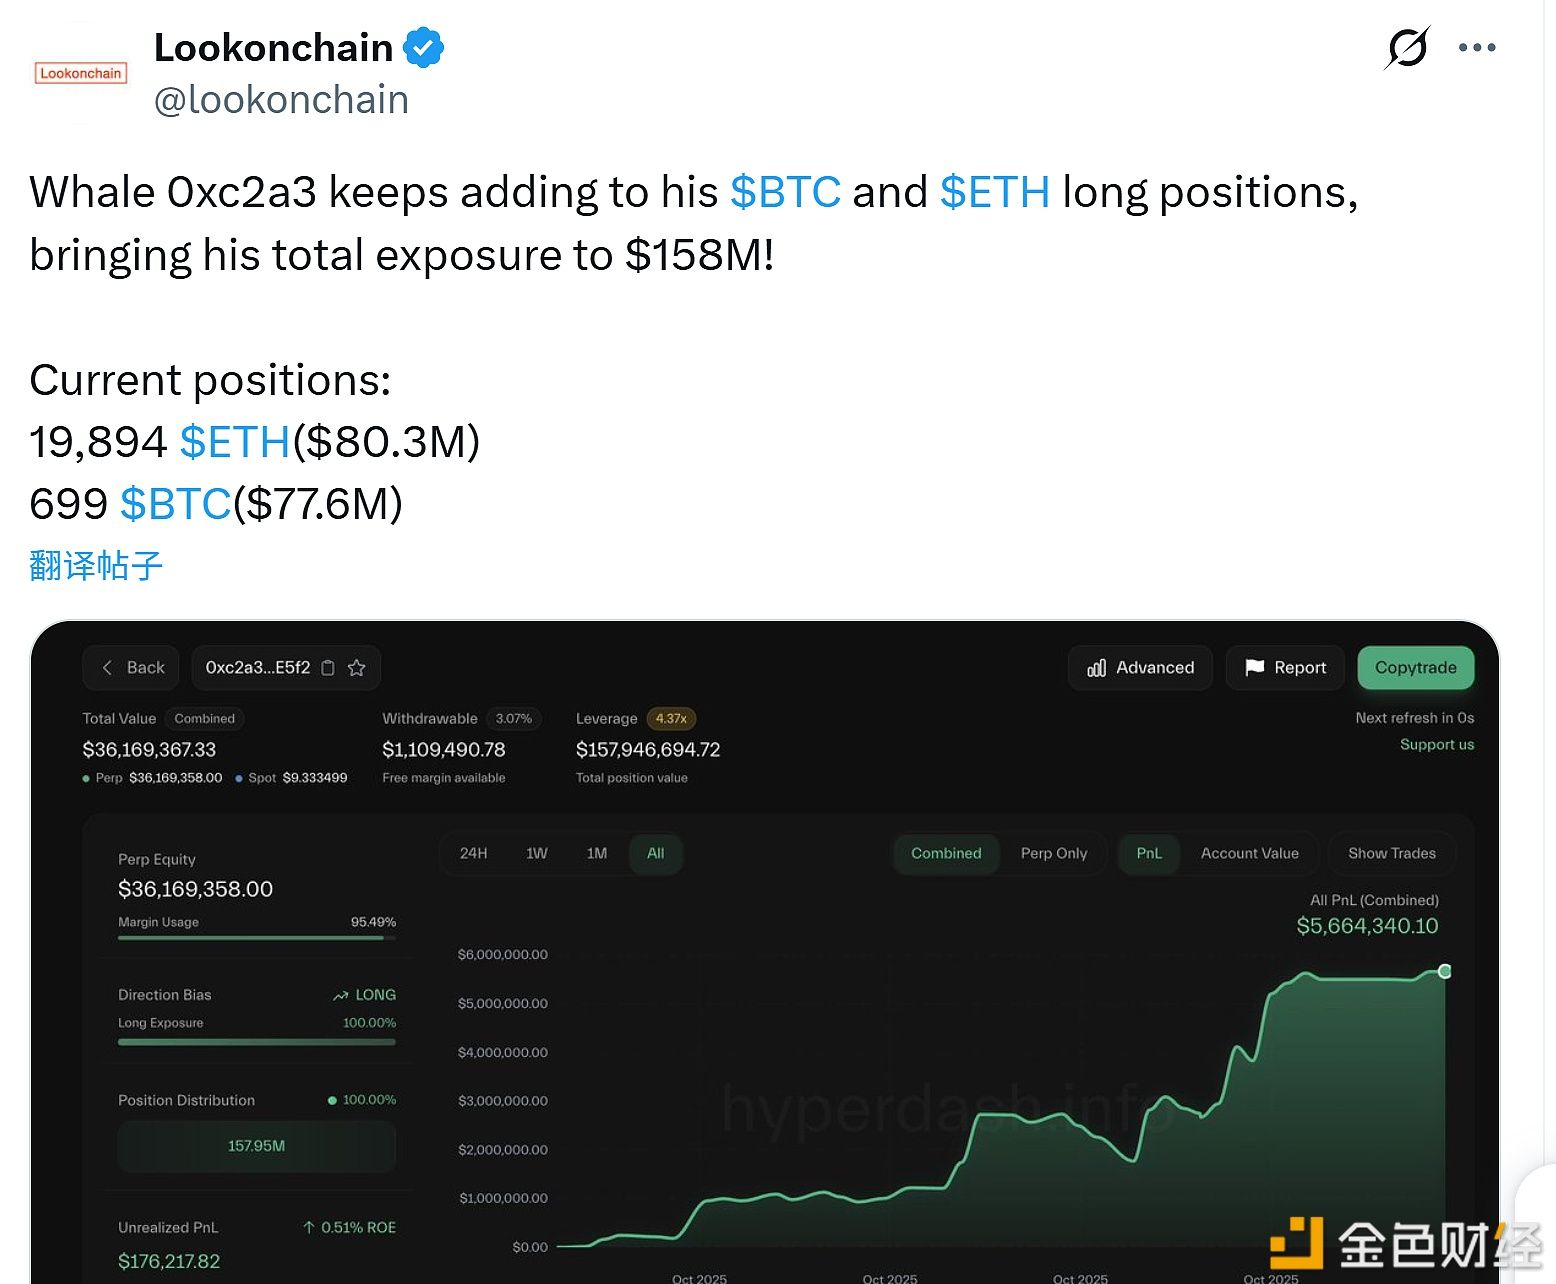Switch chart to Perp Only
The height and width of the screenshot is (1284, 1556).
tap(1053, 854)
